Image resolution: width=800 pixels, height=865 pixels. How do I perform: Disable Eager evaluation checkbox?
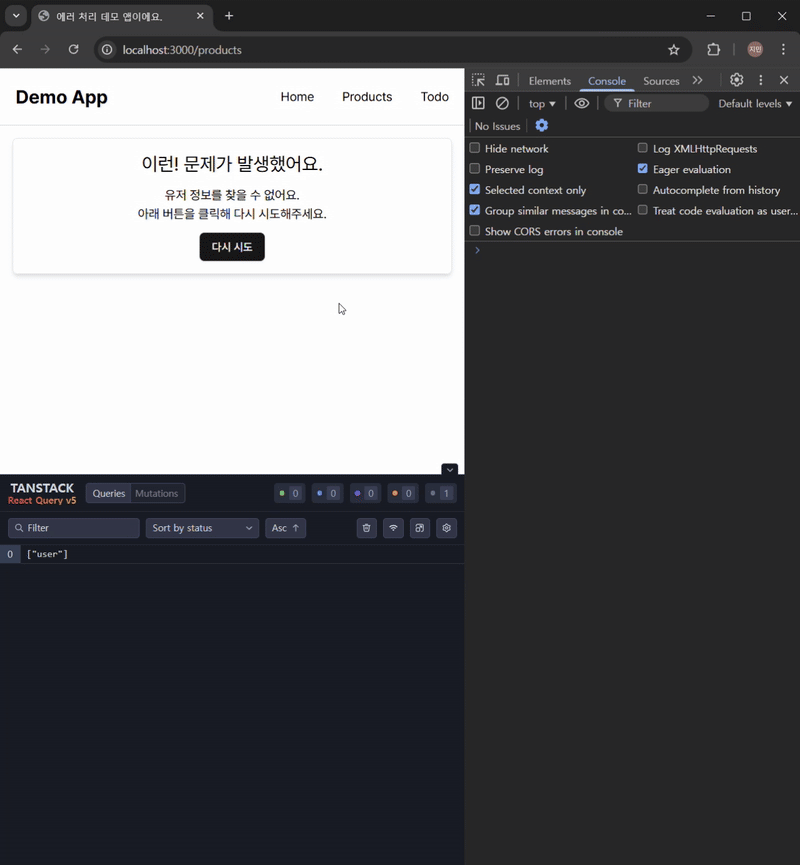tap(642, 169)
